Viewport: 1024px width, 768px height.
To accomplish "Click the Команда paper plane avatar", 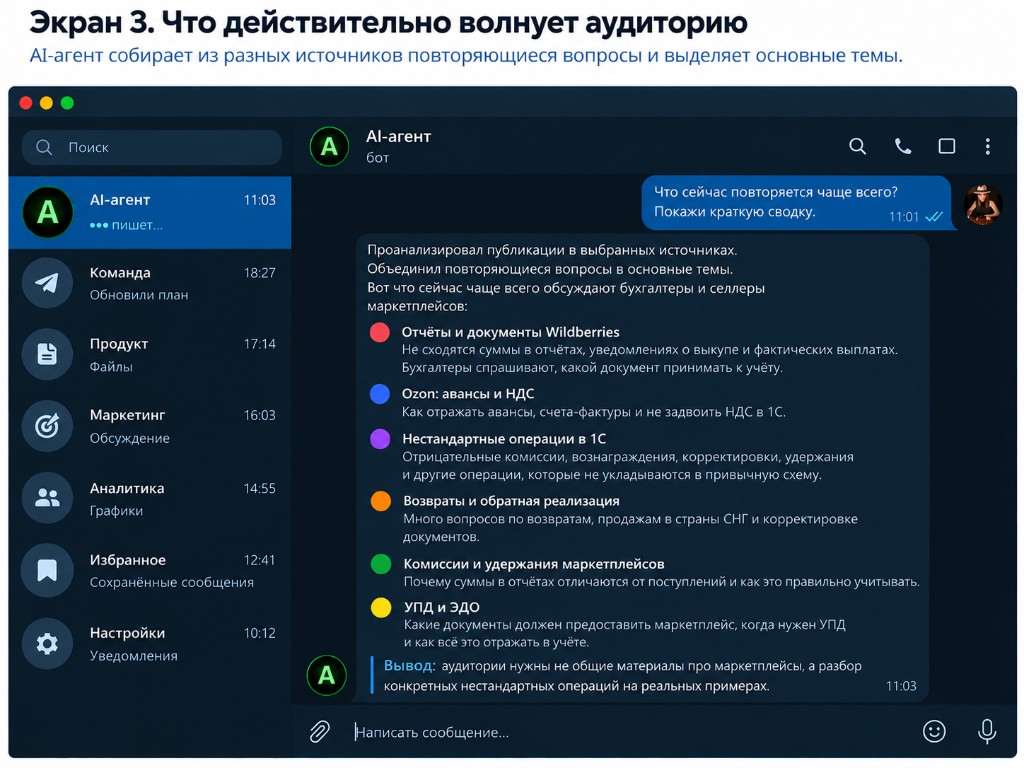I will (46, 283).
